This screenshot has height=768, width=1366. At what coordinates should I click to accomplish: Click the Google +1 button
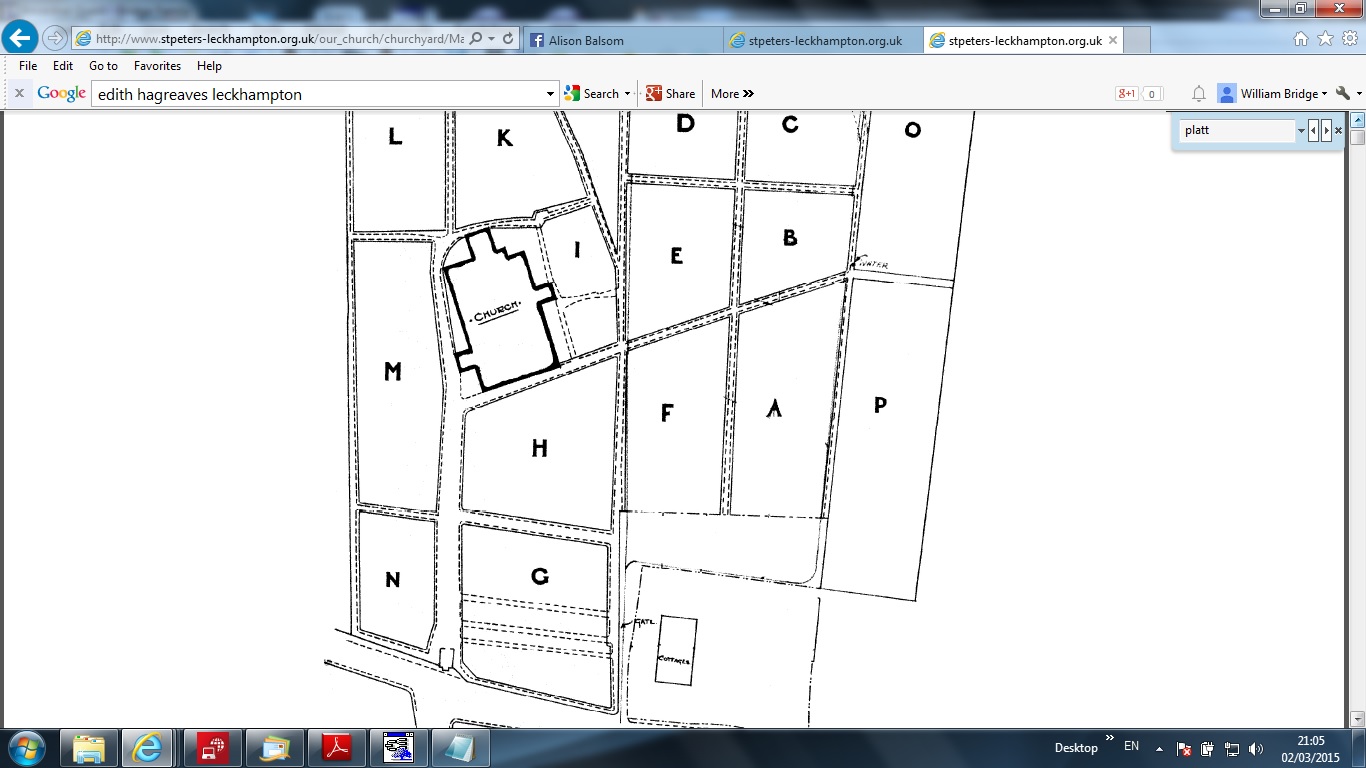coord(1127,94)
